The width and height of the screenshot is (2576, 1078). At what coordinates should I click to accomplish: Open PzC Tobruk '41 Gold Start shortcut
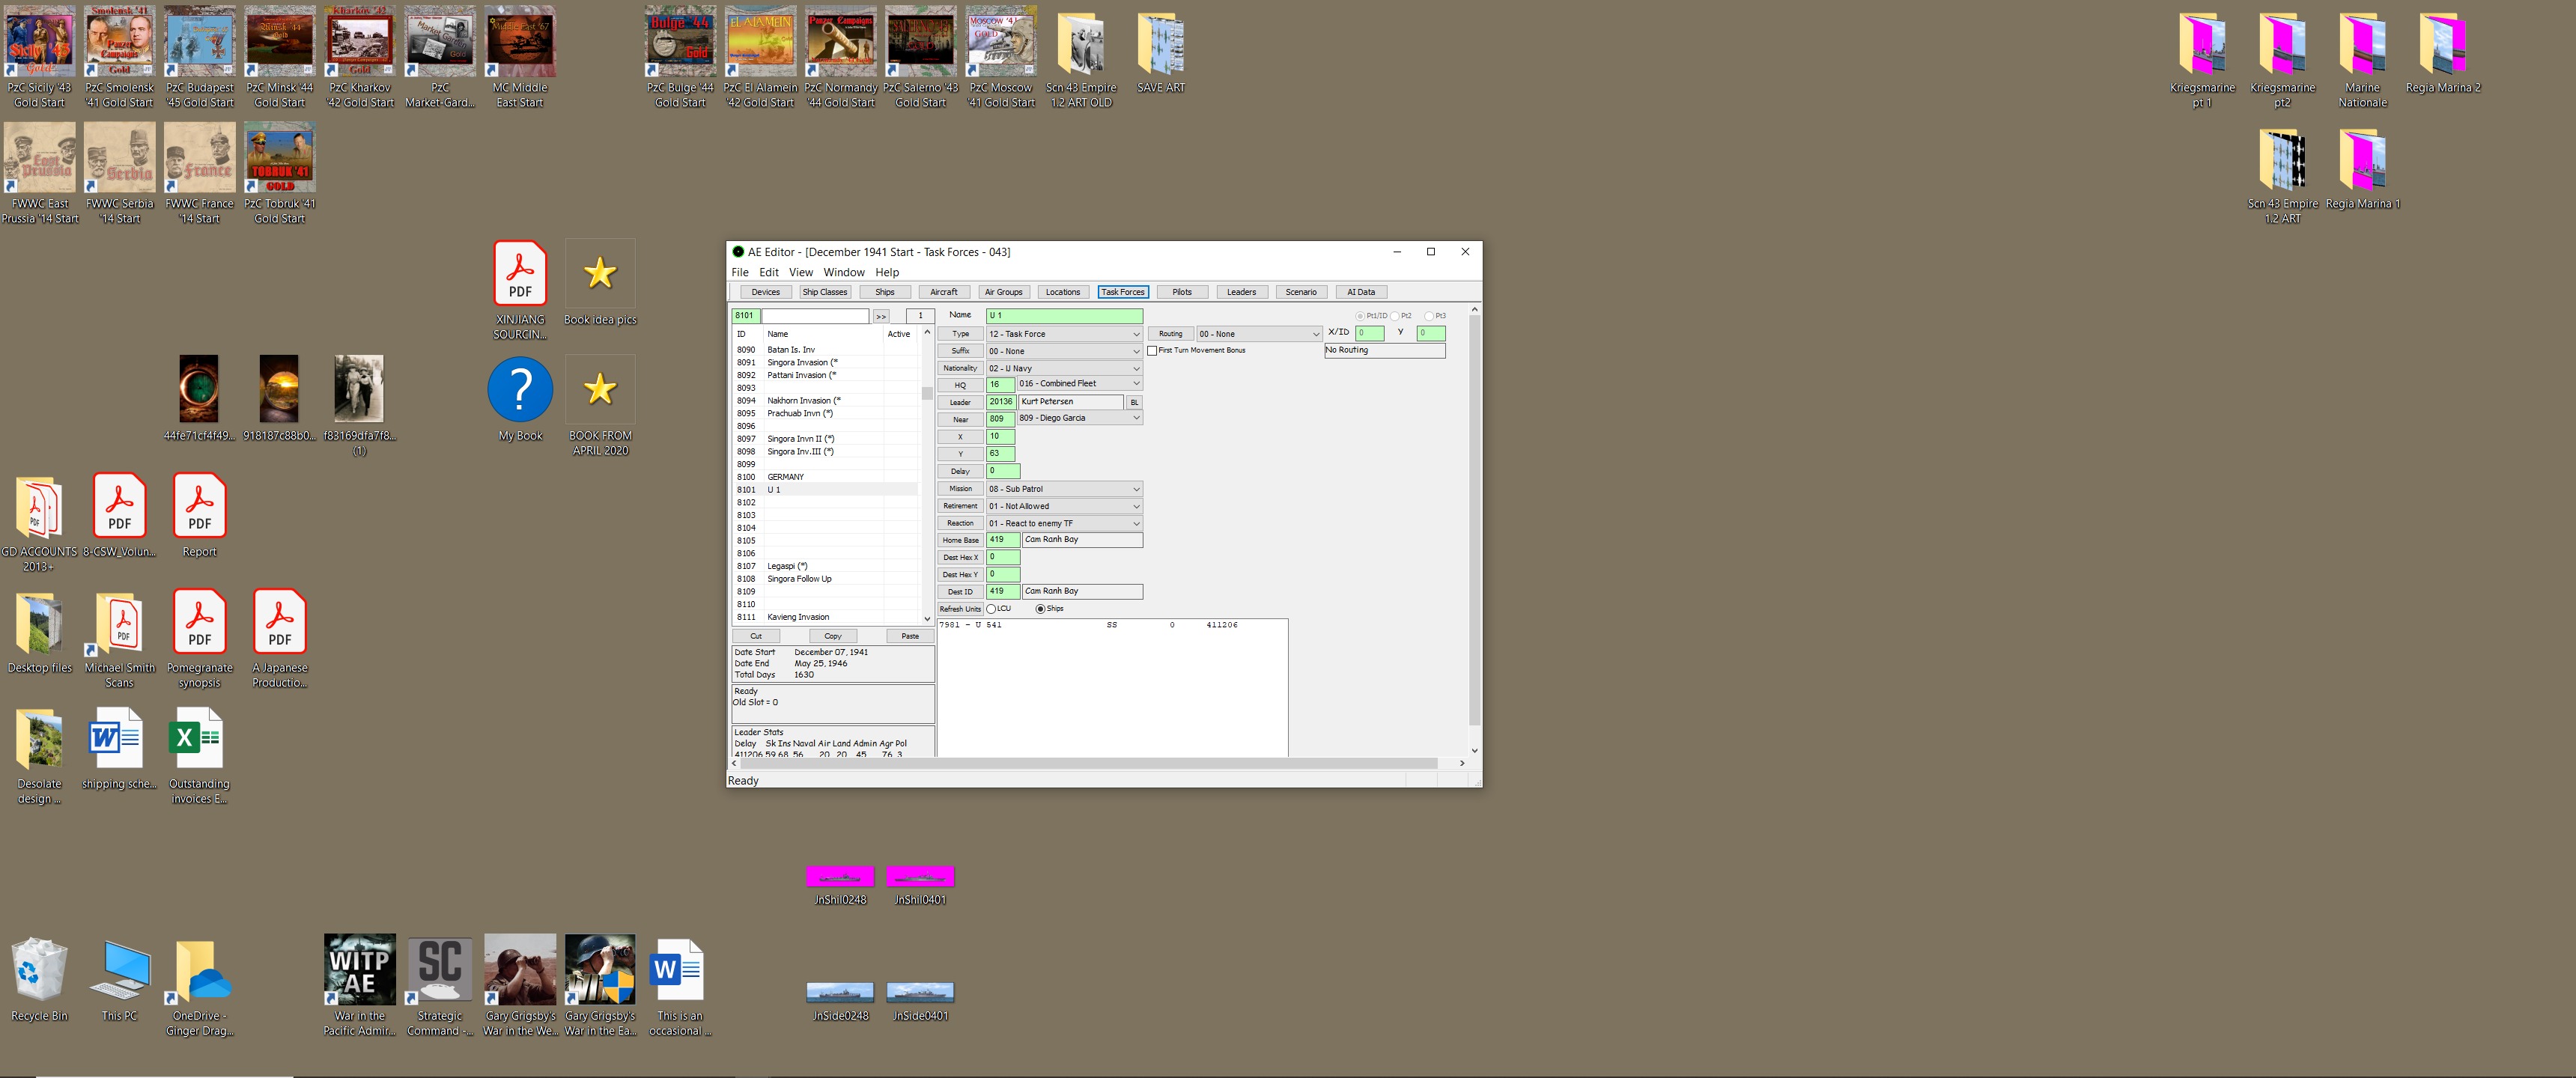pyautogui.click(x=280, y=173)
